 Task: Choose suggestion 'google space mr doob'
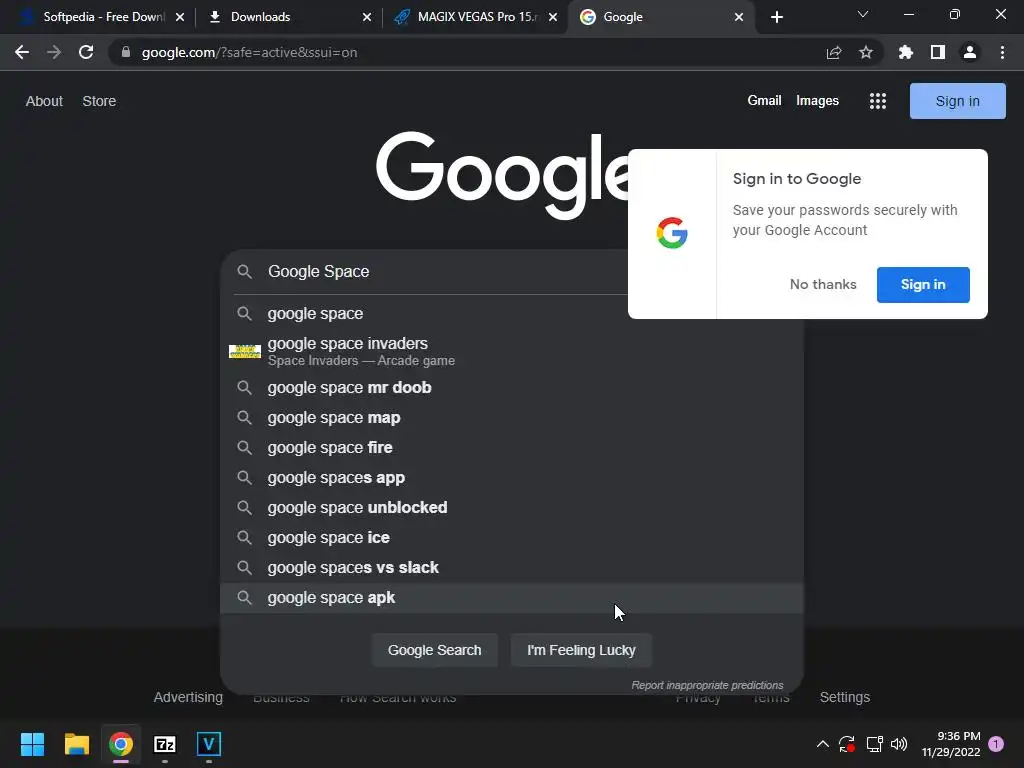(511, 388)
